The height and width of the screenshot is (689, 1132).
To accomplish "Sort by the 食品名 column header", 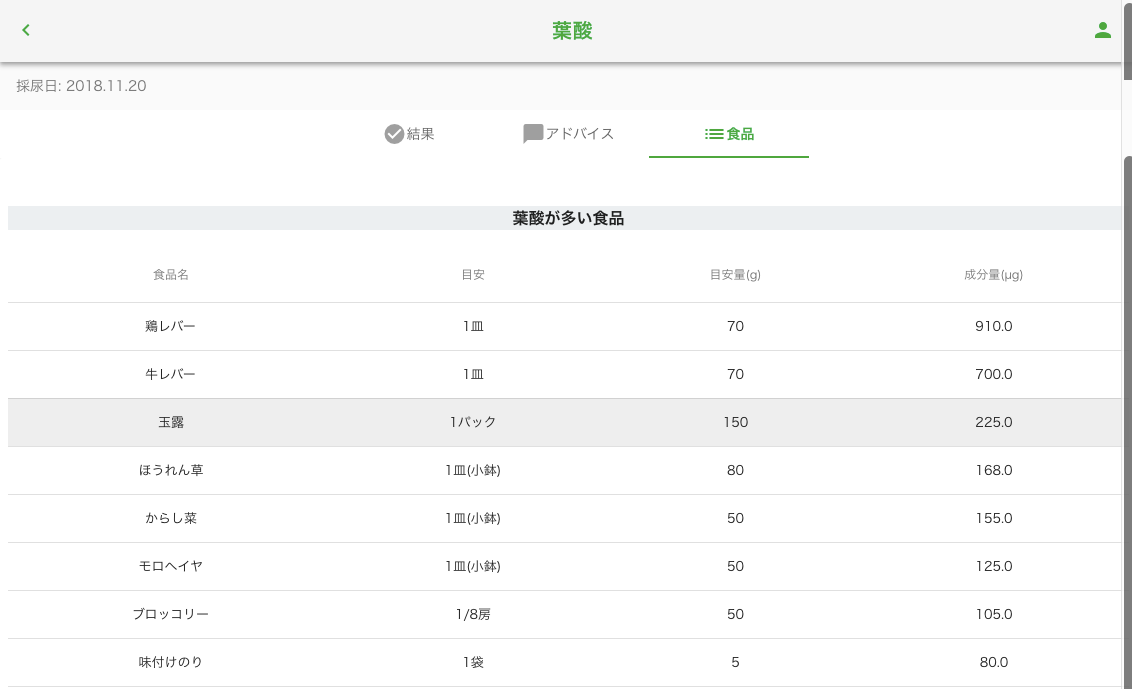I will (170, 275).
